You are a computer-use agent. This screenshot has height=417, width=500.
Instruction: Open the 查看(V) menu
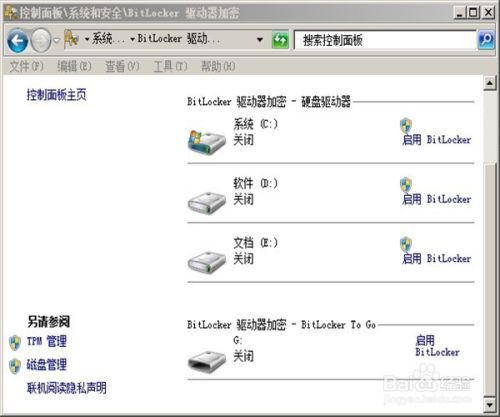[122, 66]
